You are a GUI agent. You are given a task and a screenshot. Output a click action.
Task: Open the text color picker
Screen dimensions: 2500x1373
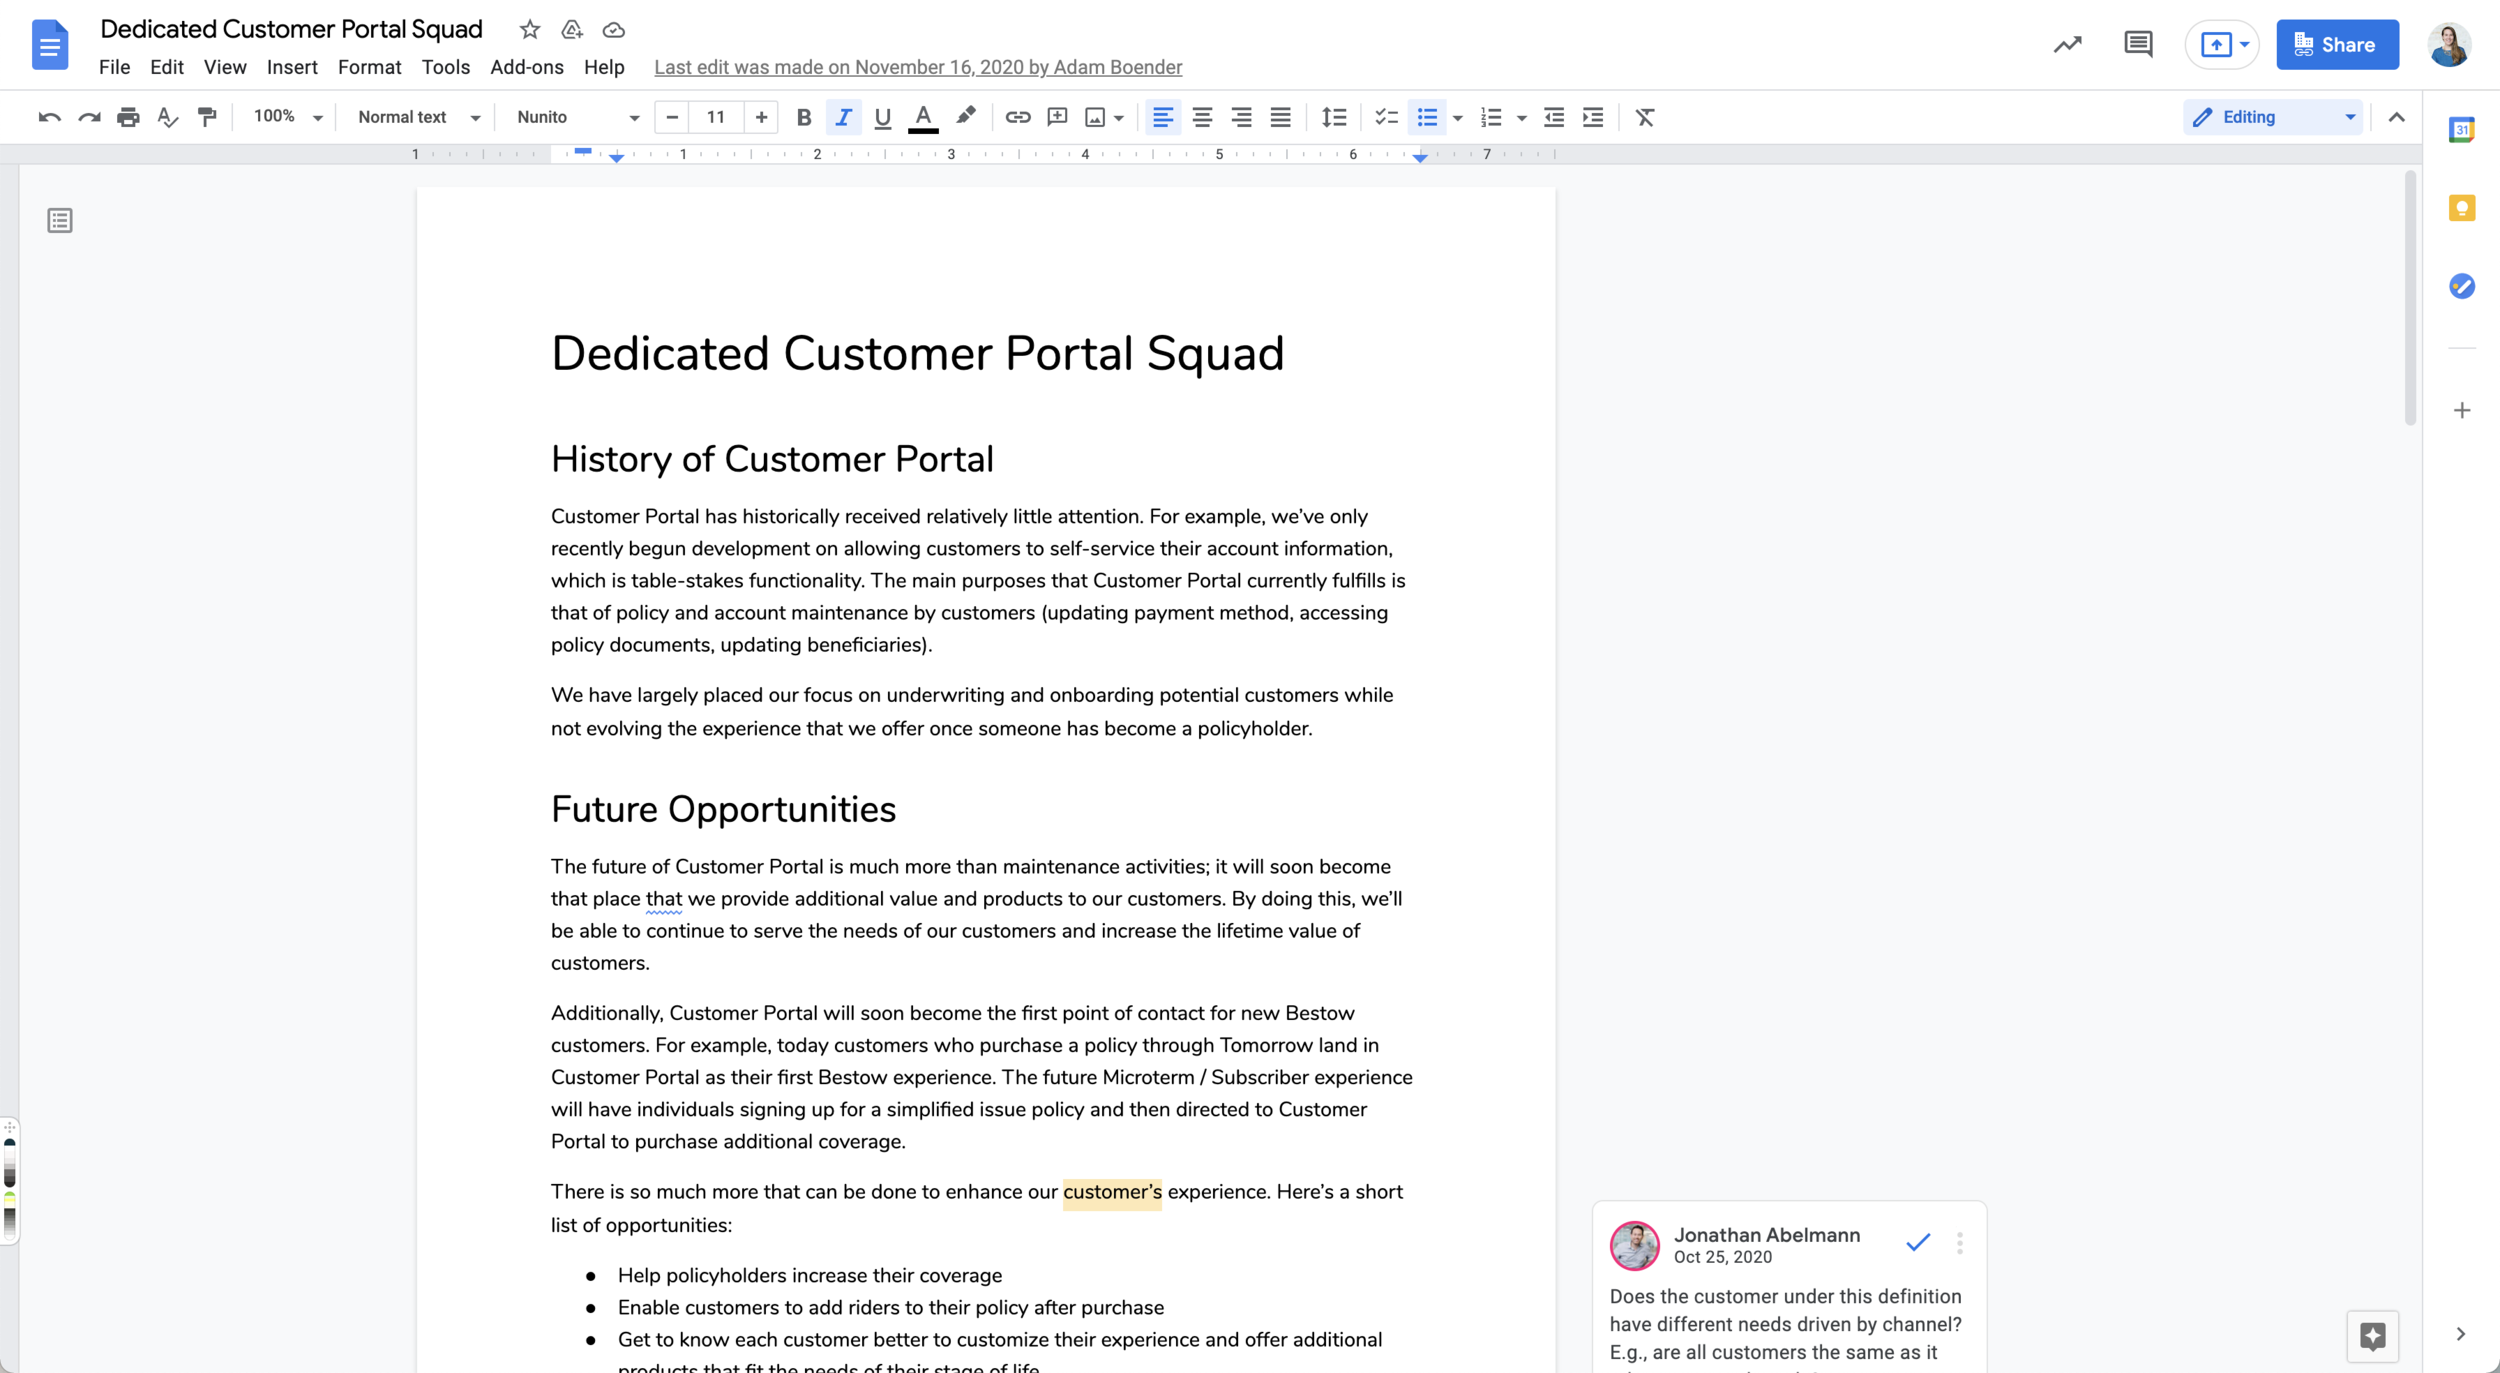click(x=923, y=117)
